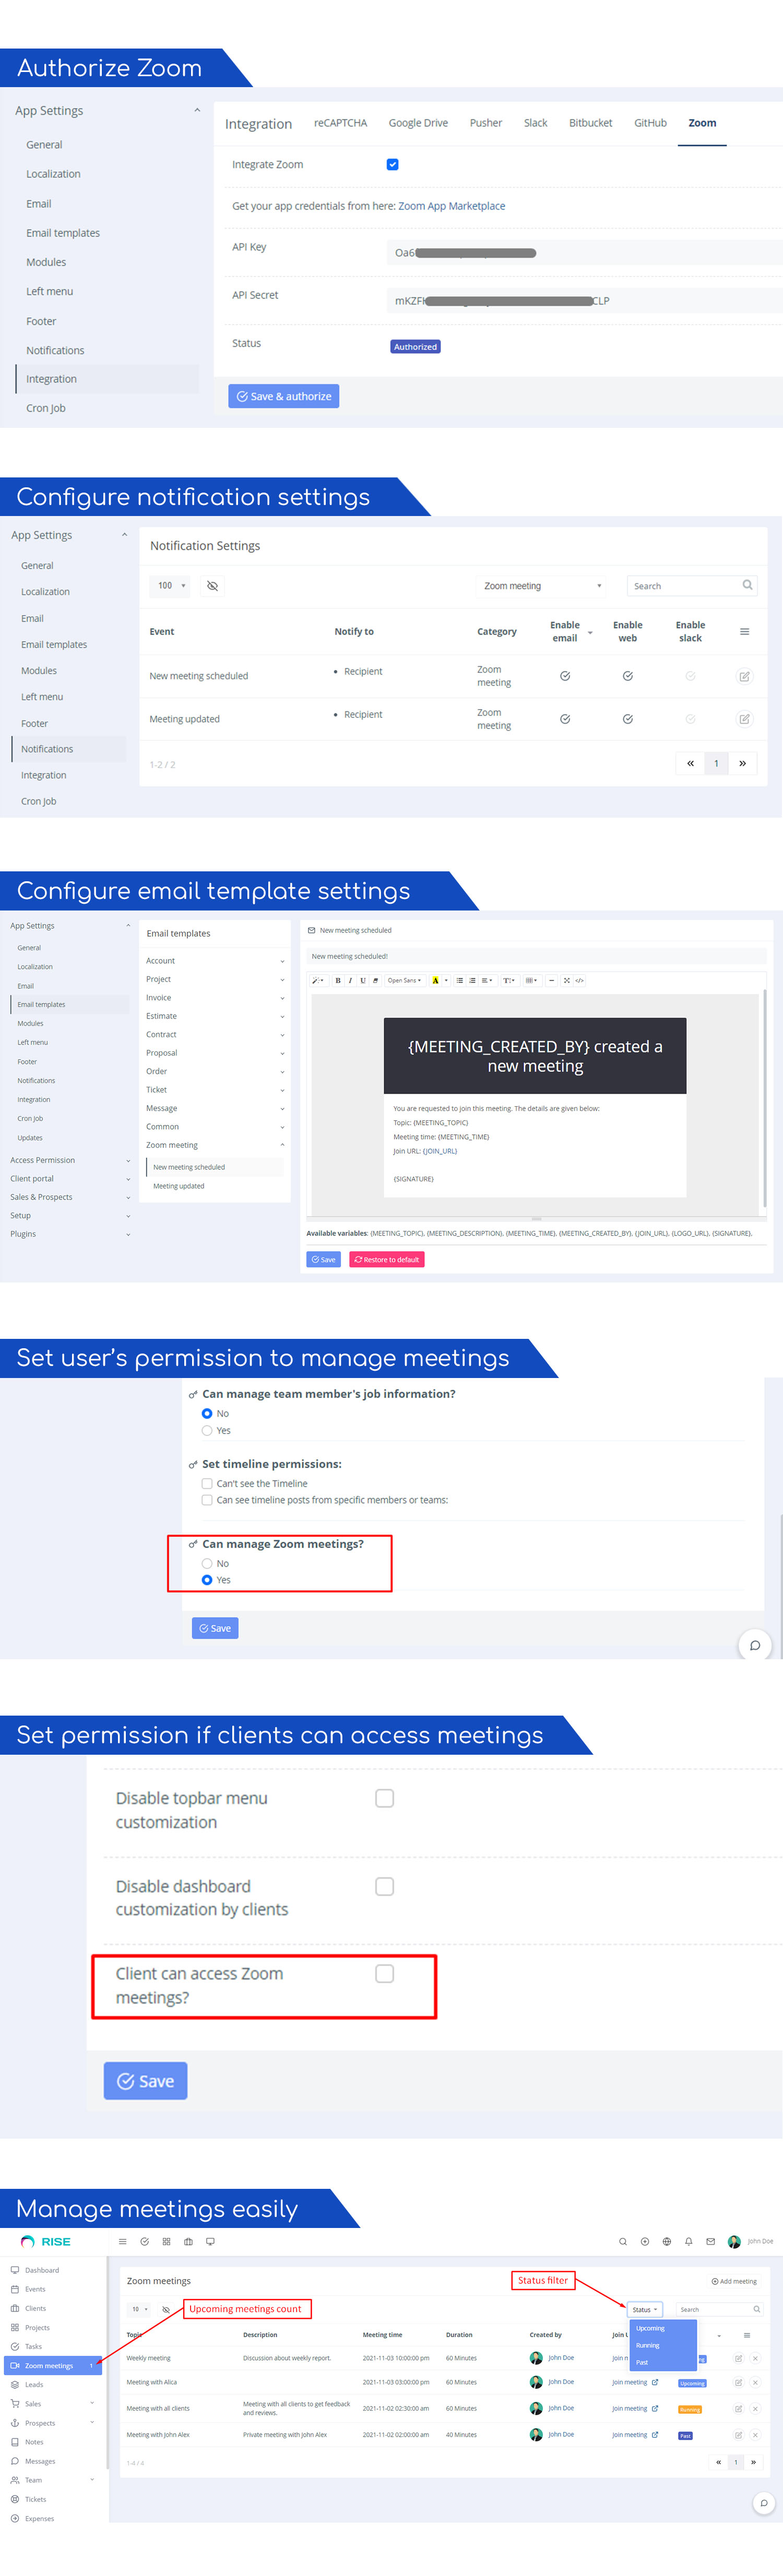Click the RISE logo
The image size is (783, 2576).
(46, 2242)
